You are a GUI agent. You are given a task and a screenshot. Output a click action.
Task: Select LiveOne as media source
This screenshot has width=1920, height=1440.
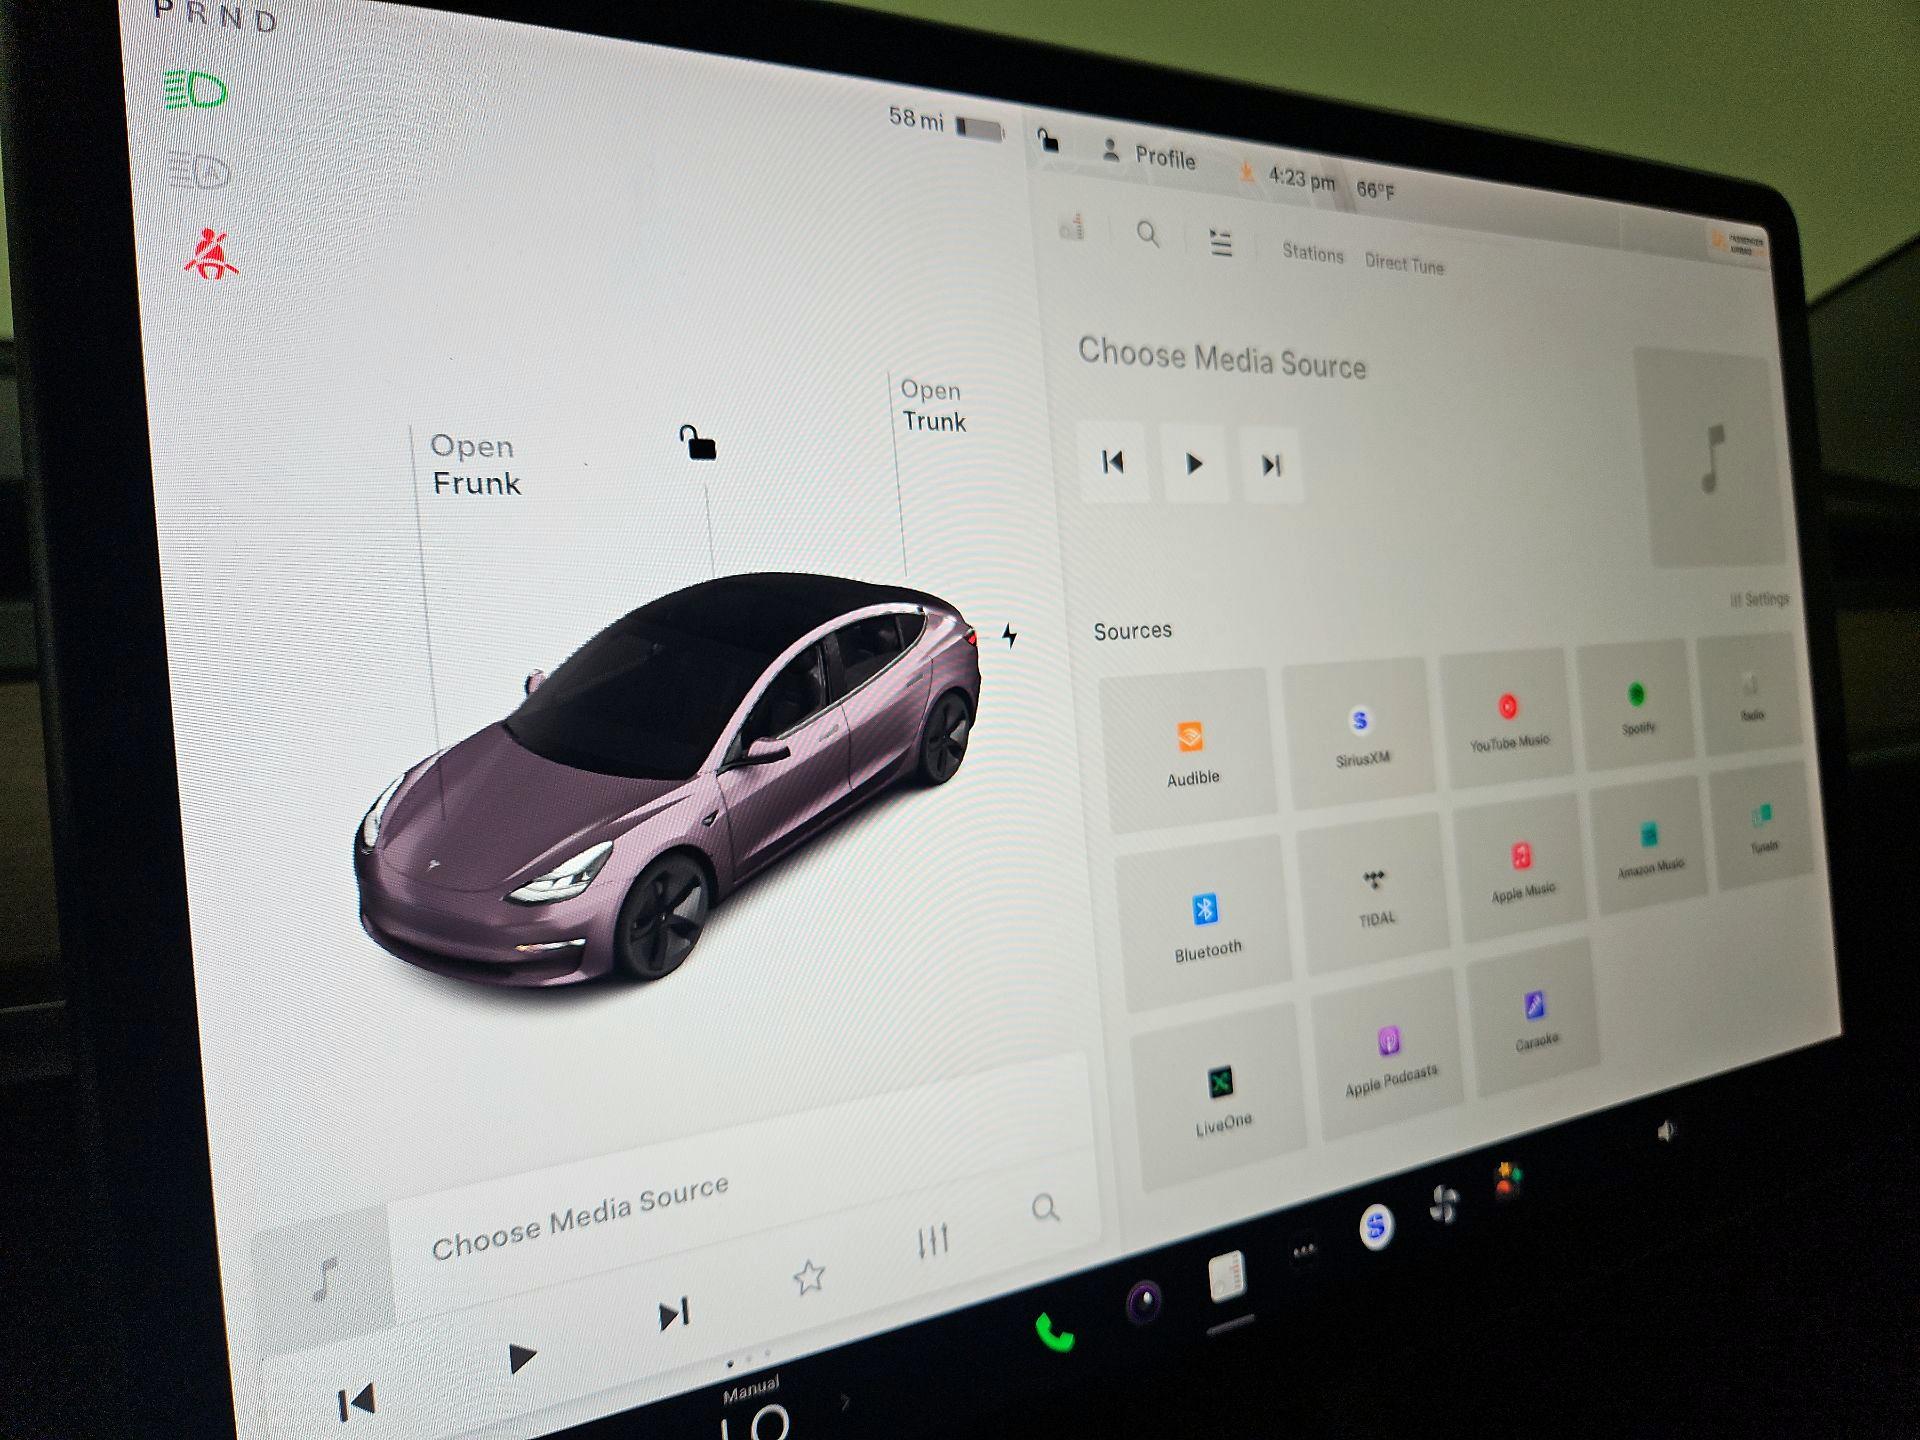click(1220, 1098)
